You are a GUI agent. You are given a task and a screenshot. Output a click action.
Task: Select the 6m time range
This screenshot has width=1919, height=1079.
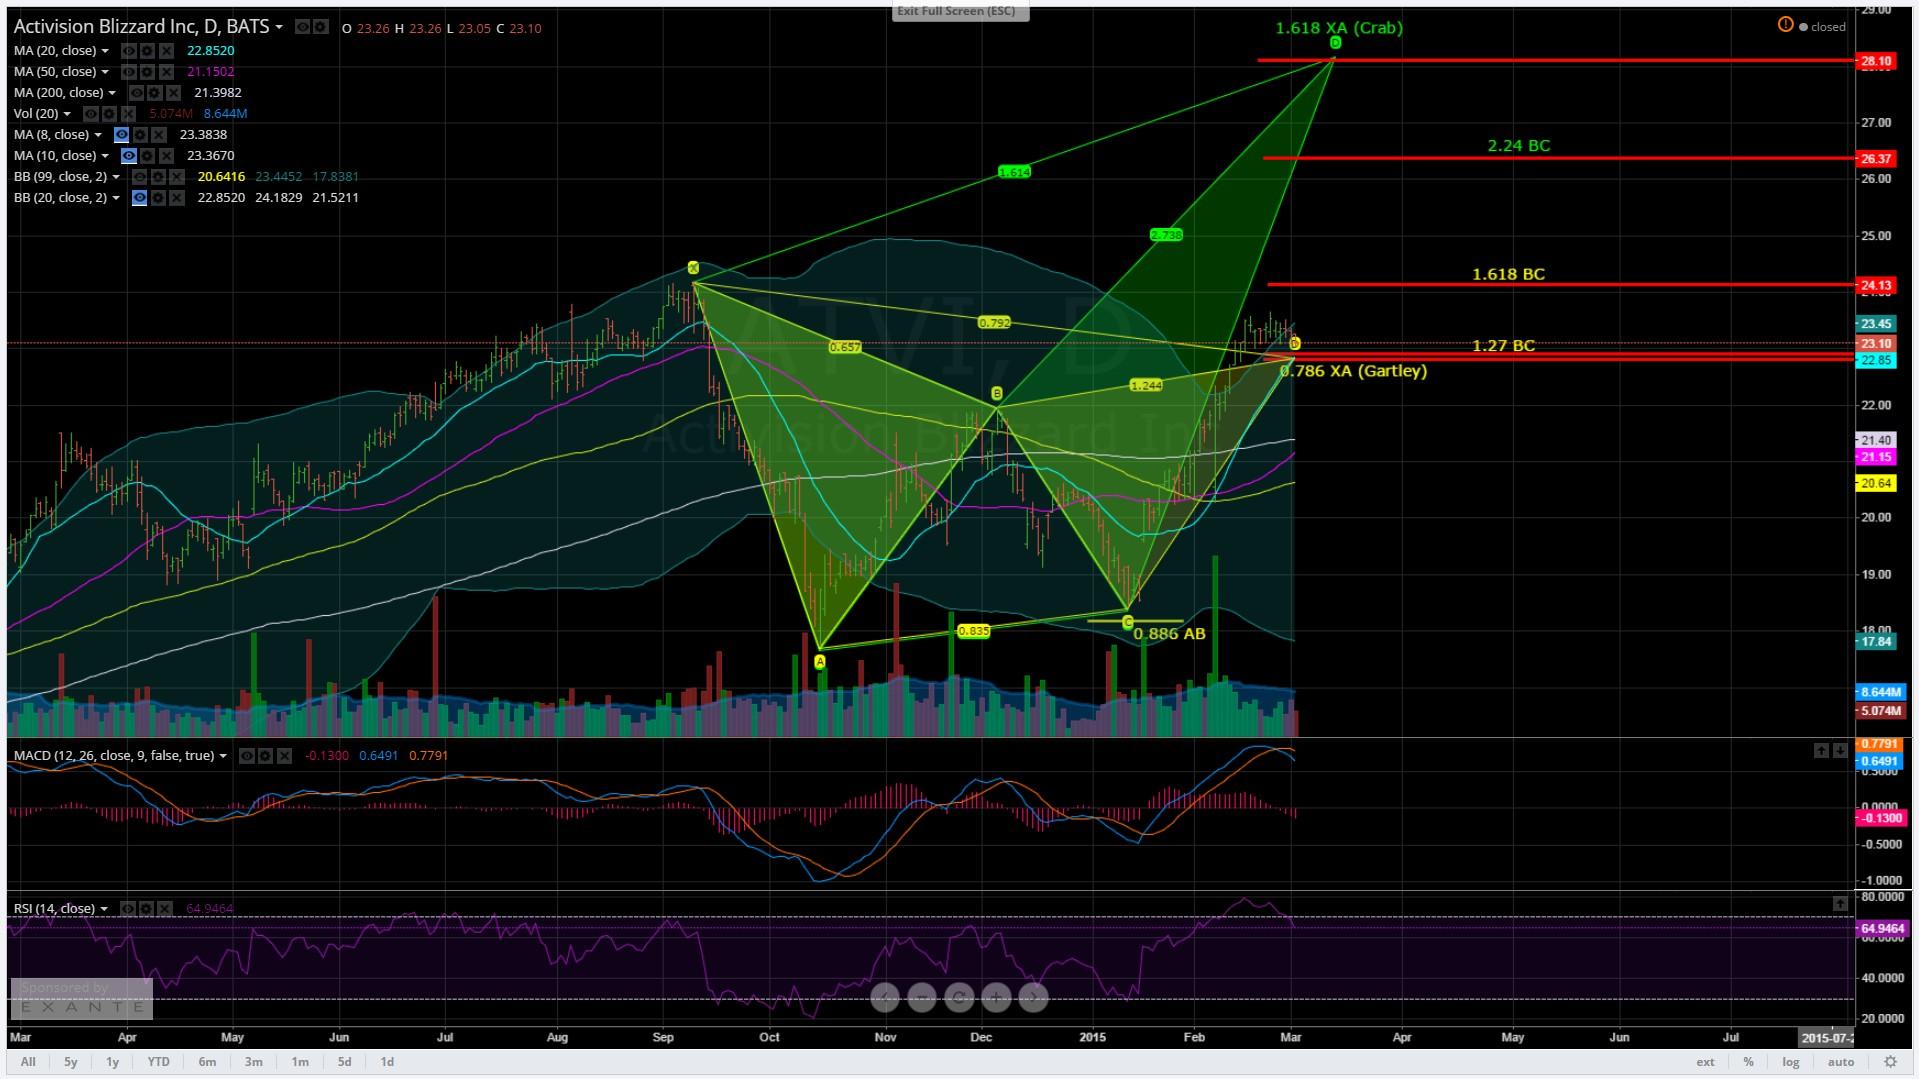[x=207, y=1062]
